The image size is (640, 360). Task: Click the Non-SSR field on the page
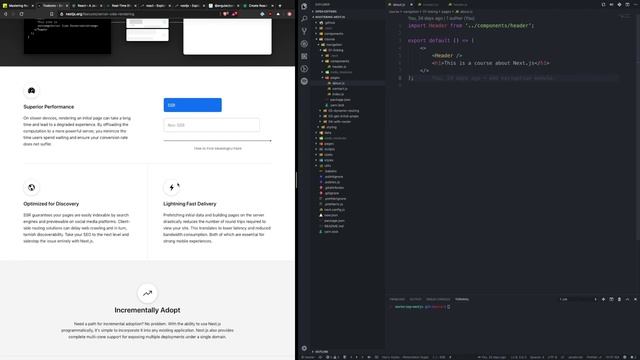point(211,125)
